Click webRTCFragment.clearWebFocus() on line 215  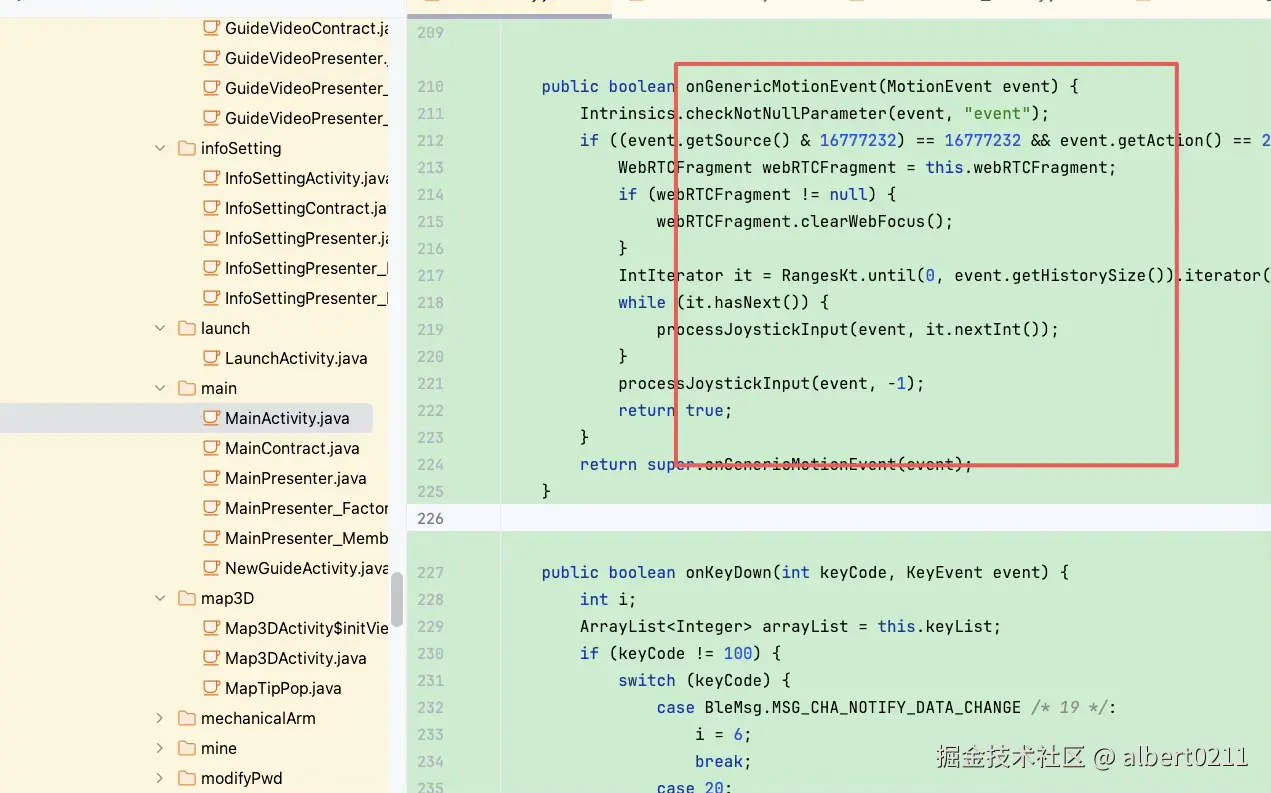coord(805,221)
